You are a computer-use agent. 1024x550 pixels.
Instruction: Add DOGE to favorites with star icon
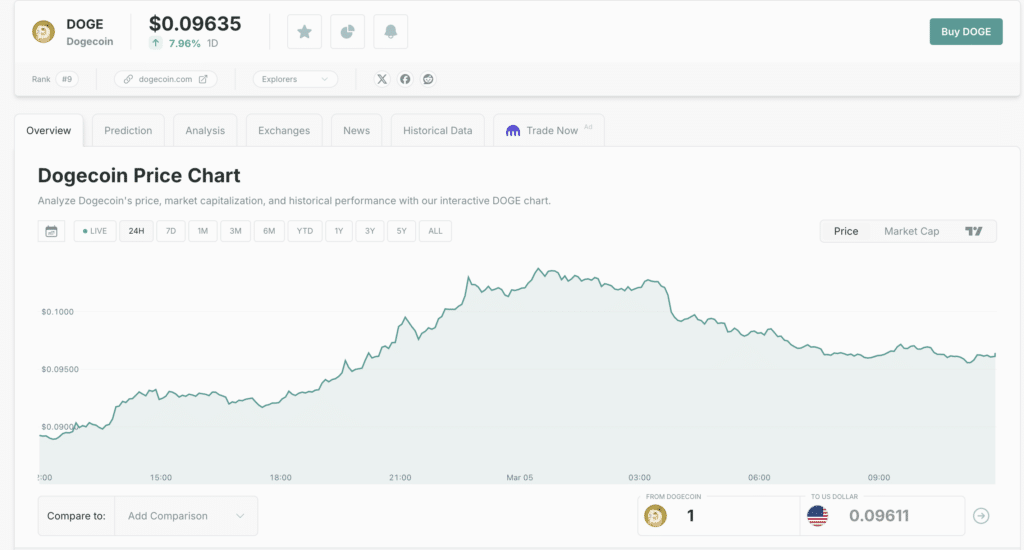pos(304,32)
